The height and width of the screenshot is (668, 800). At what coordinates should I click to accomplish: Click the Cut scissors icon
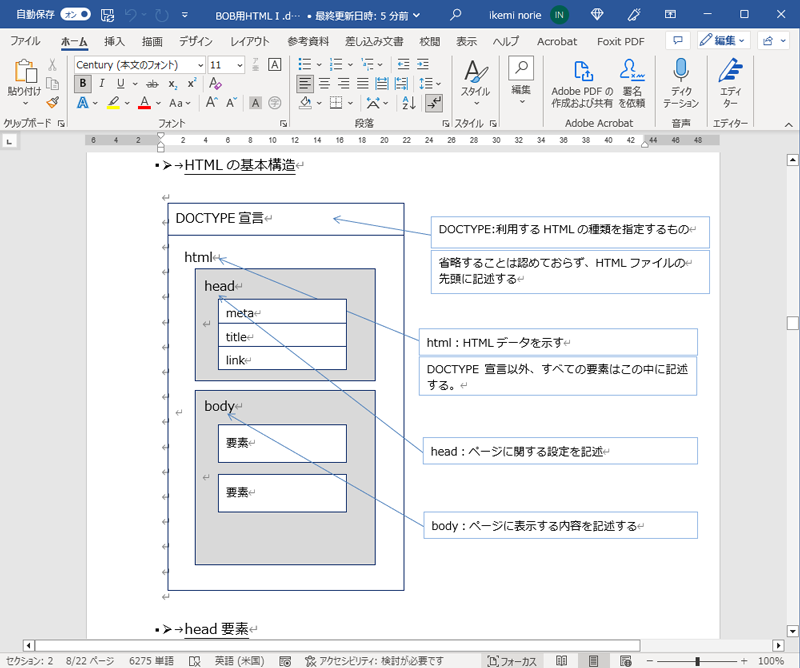pos(53,65)
